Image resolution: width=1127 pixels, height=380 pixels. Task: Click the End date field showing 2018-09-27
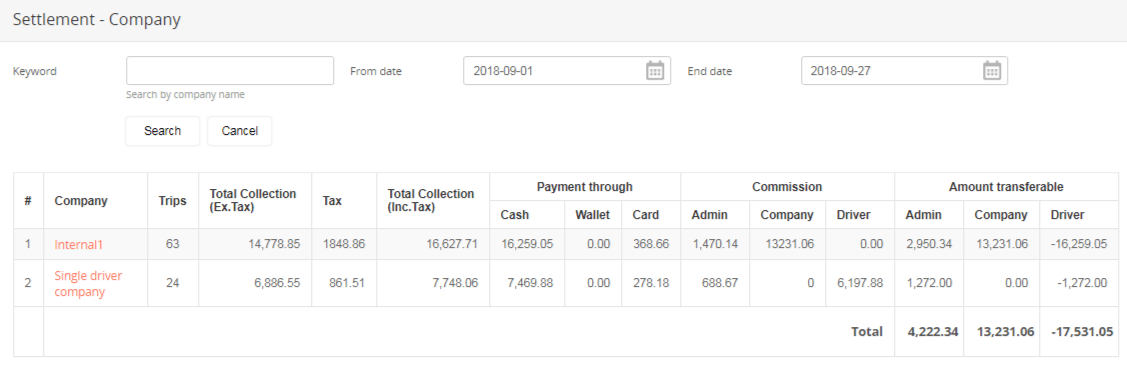point(904,70)
